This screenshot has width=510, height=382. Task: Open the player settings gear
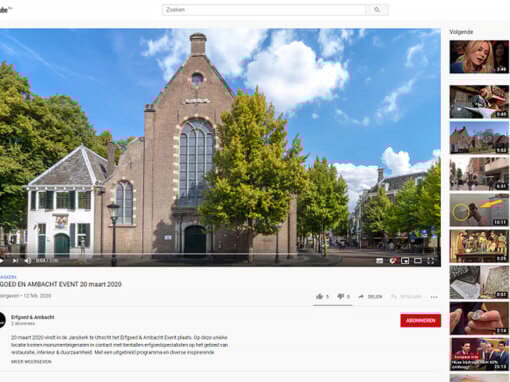click(392, 261)
